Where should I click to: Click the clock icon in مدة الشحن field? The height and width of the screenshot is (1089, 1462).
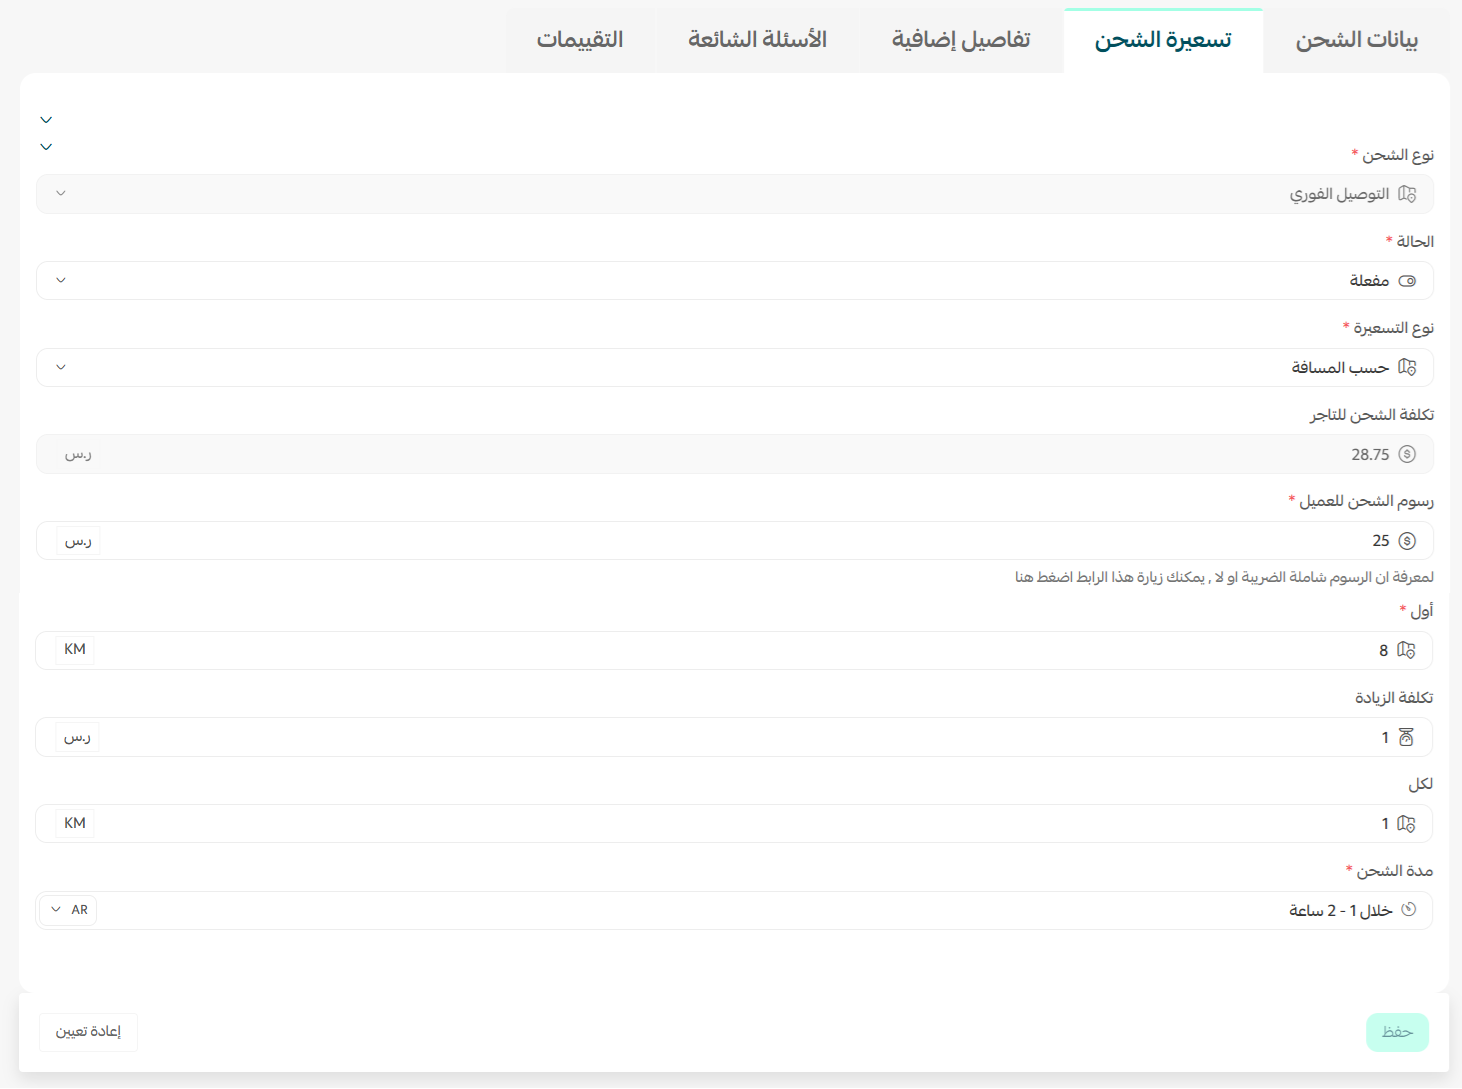click(x=1408, y=910)
